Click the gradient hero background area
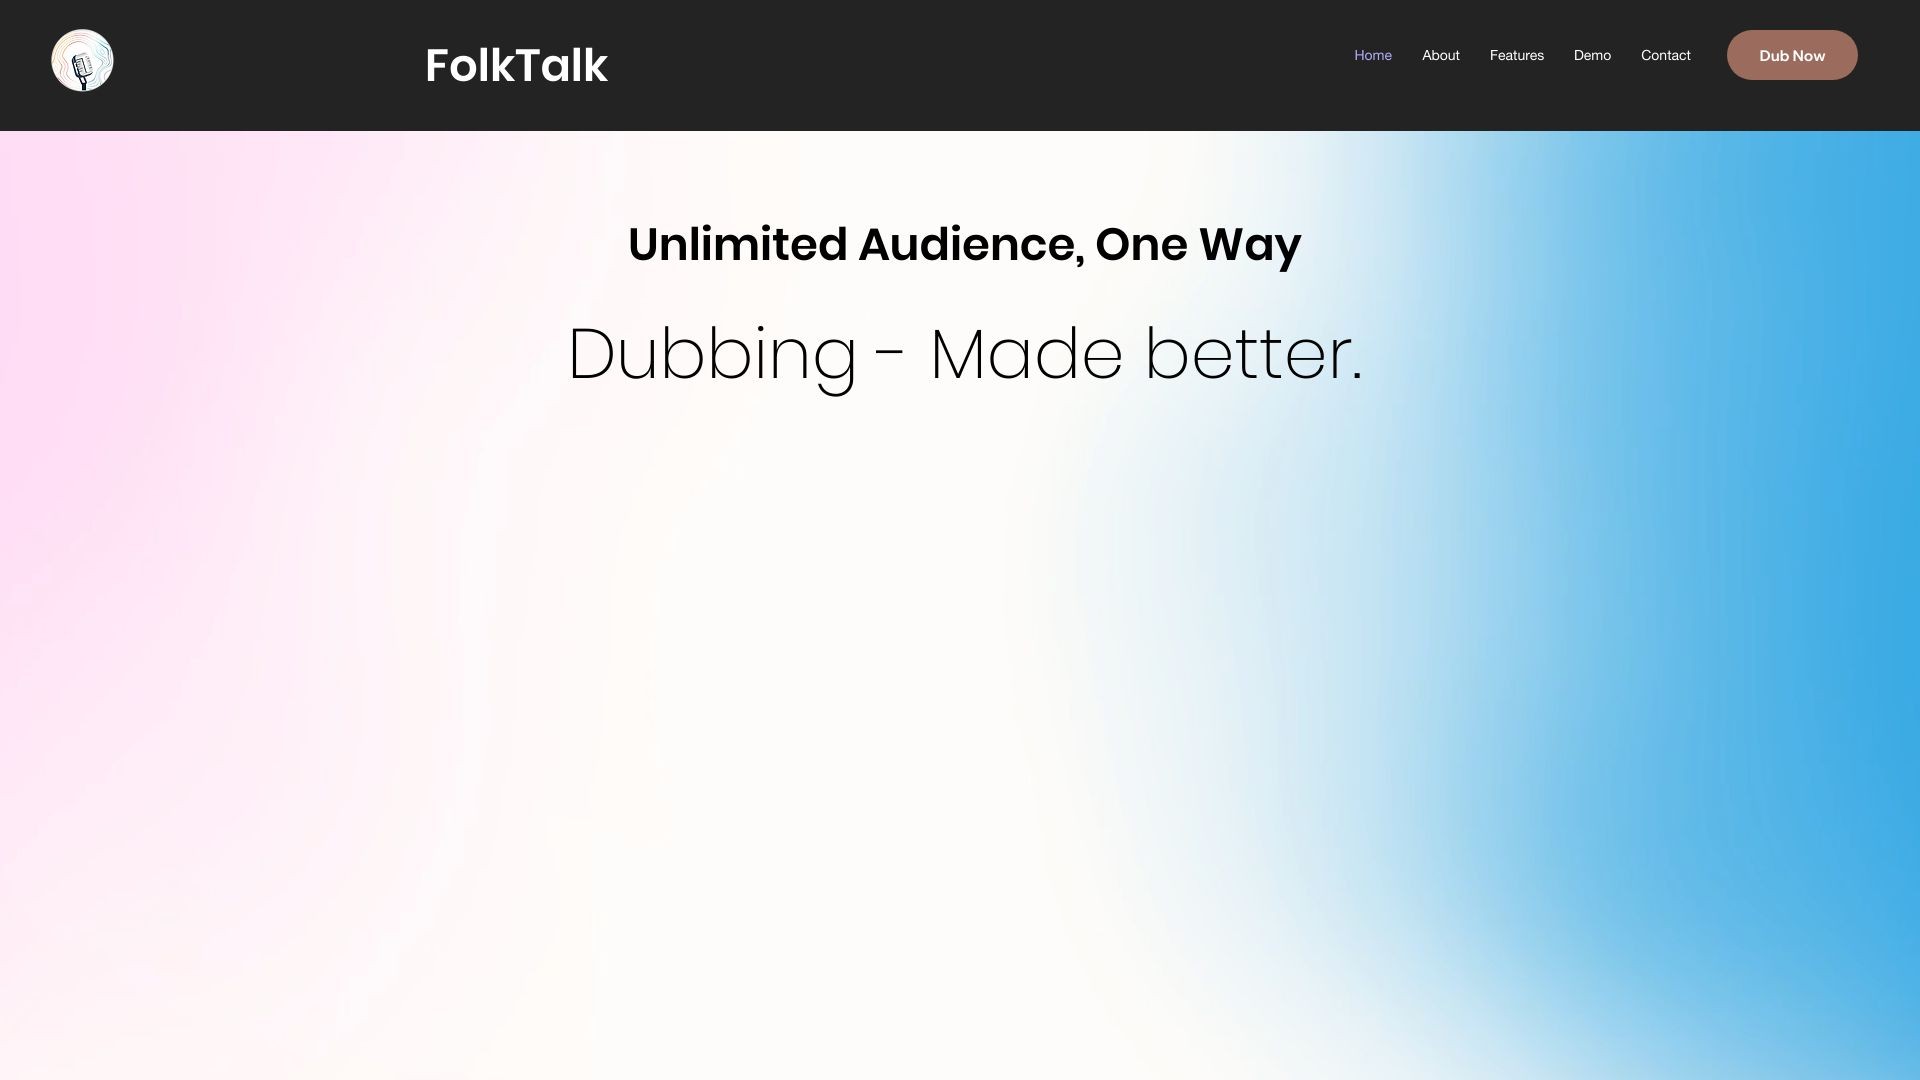The image size is (1920, 1080). pos(960,700)
